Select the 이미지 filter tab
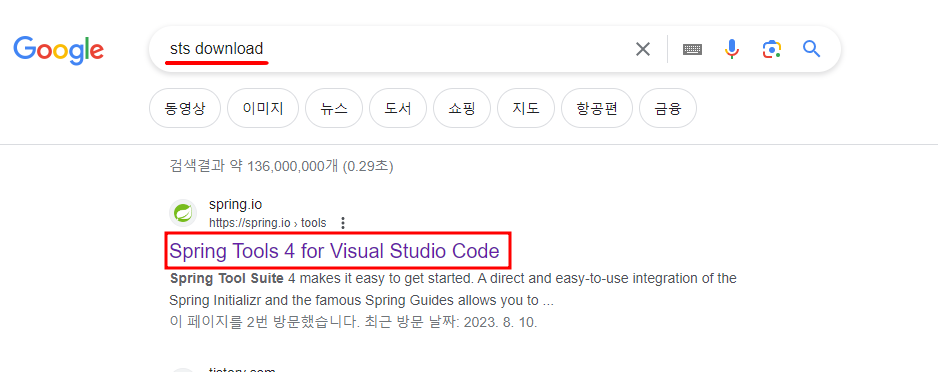The image size is (938, 372). coord(263,108)
